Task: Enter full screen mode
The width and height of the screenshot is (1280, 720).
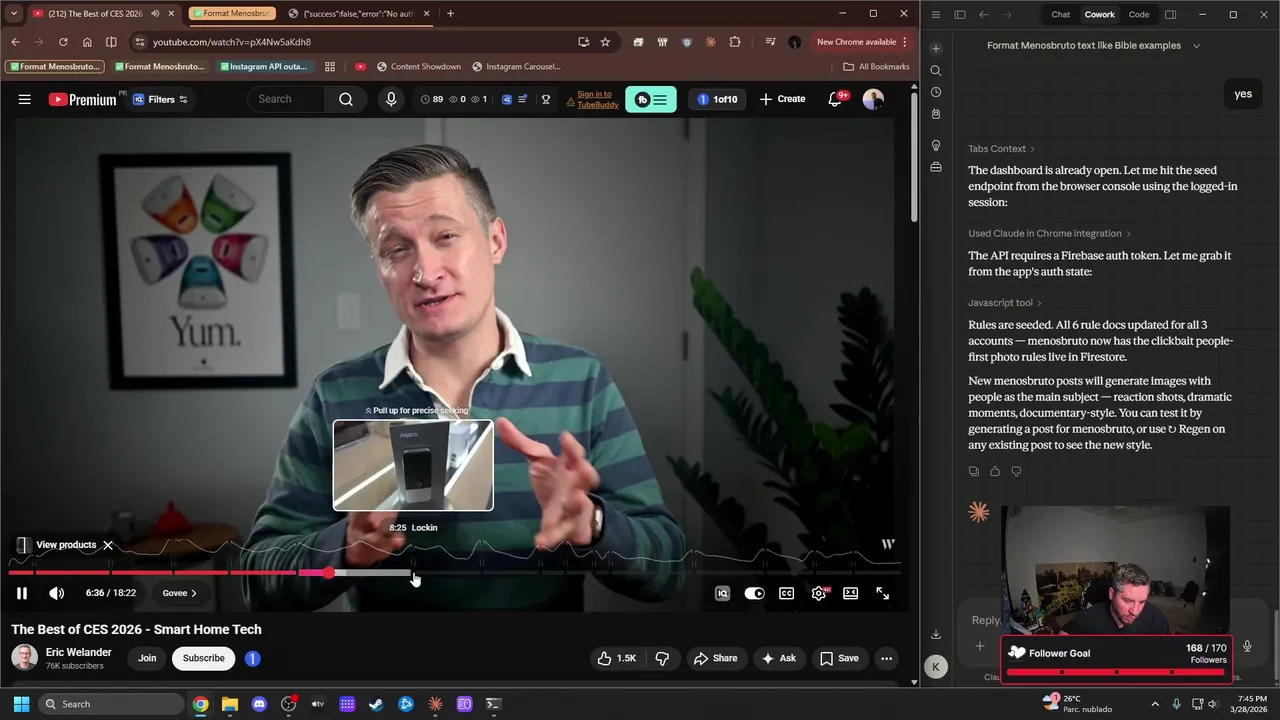Action: point(882,593)
